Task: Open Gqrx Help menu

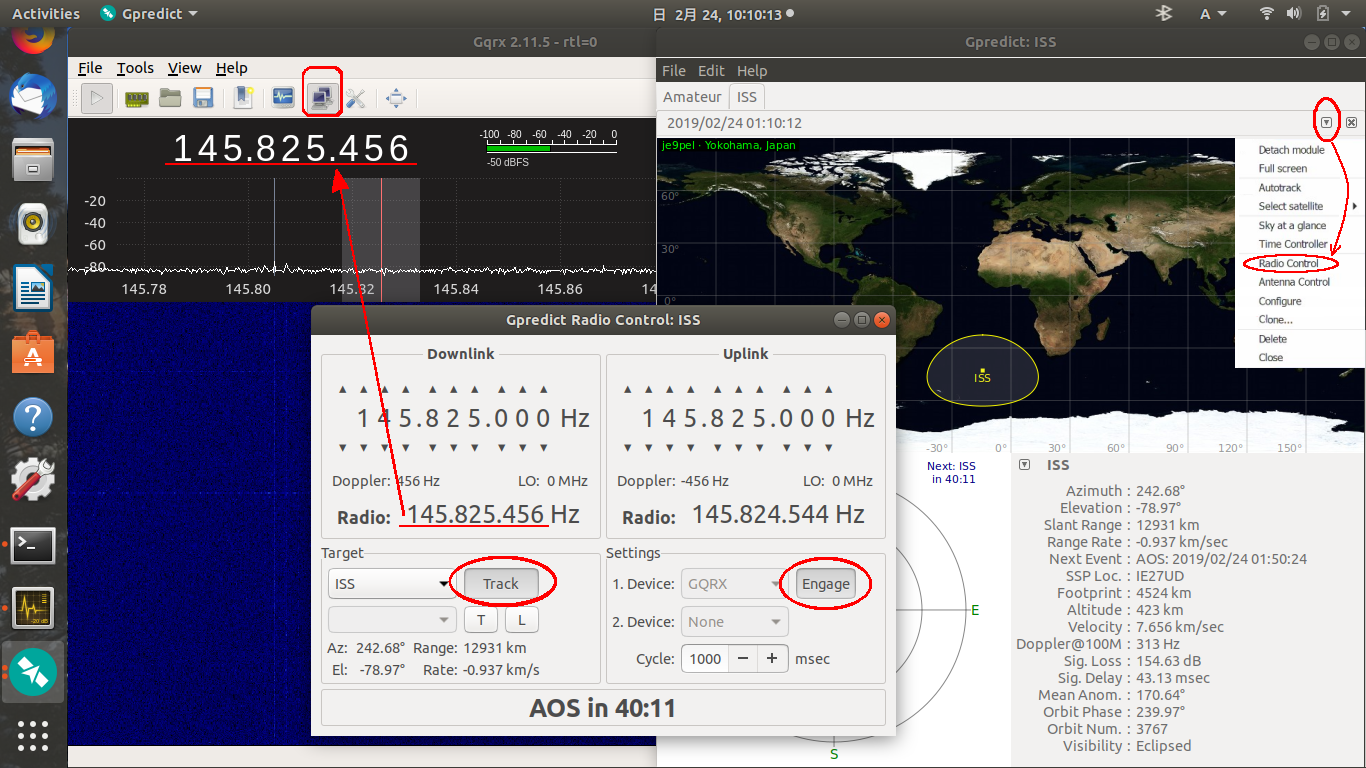Action: (x=232, y=68)
